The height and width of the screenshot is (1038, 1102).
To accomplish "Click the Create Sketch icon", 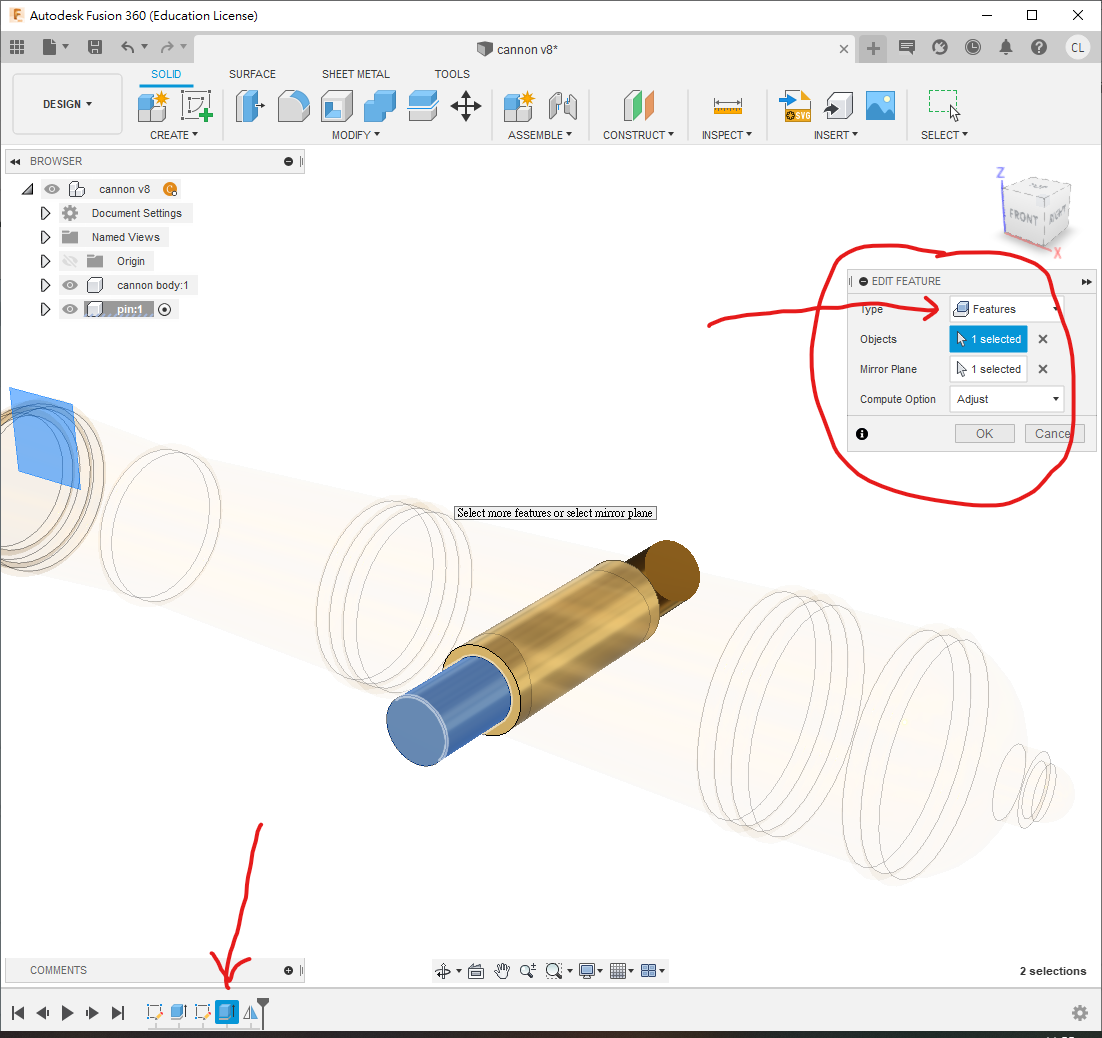I will [196, 106].
